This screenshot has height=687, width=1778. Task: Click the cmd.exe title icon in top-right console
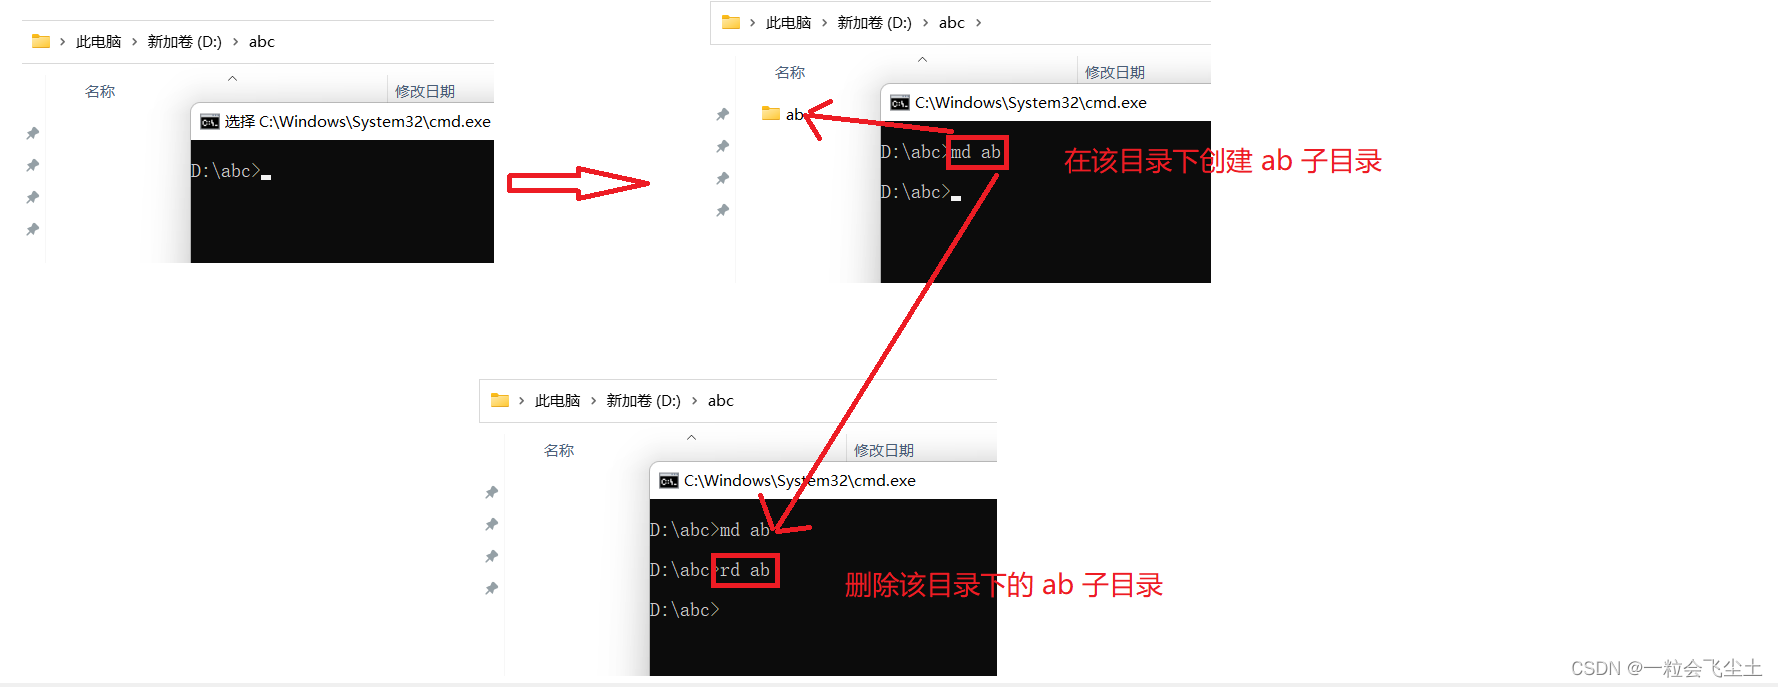pos(900,103)
